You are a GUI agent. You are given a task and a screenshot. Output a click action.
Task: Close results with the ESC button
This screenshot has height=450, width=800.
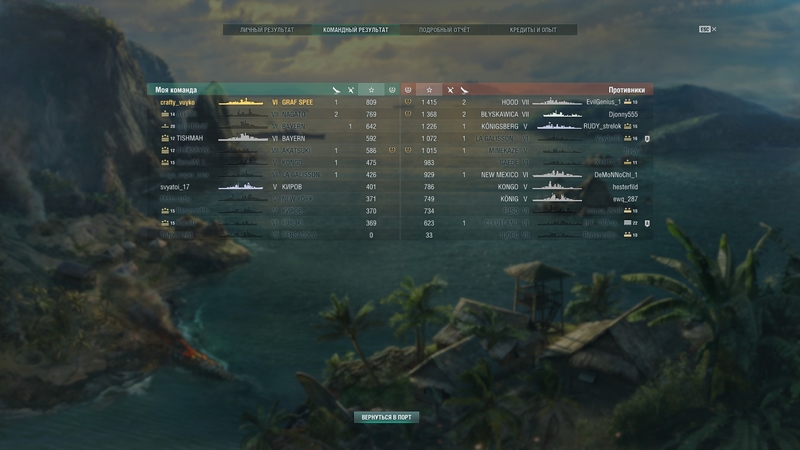(707, 29)
